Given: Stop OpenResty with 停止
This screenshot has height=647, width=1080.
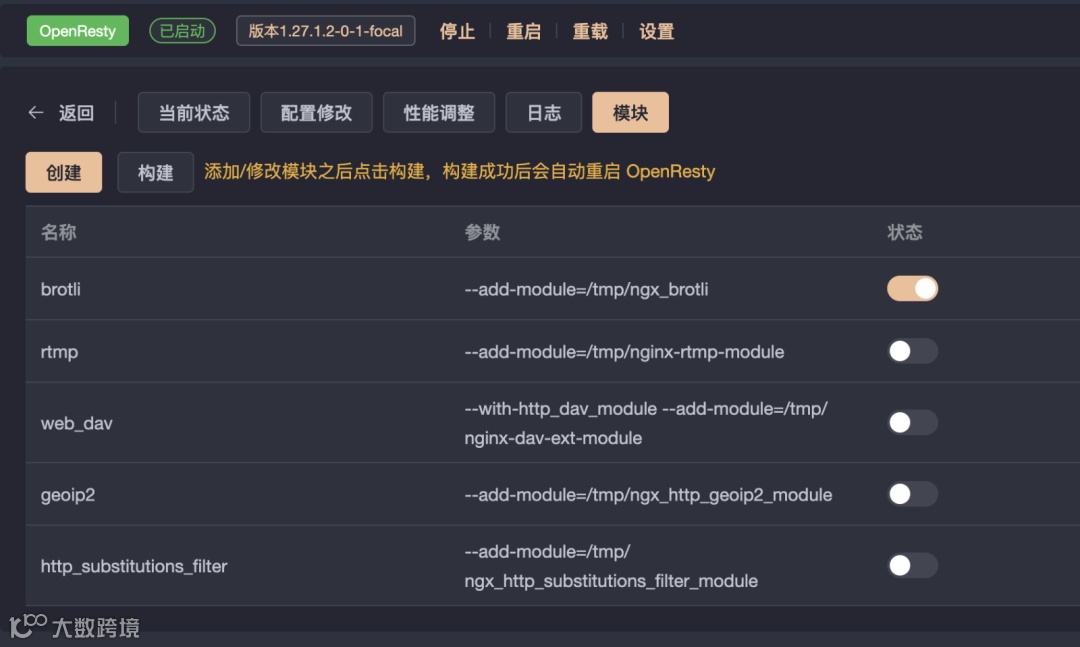Looking at the screenshot, I should click(x=457, y=31).
